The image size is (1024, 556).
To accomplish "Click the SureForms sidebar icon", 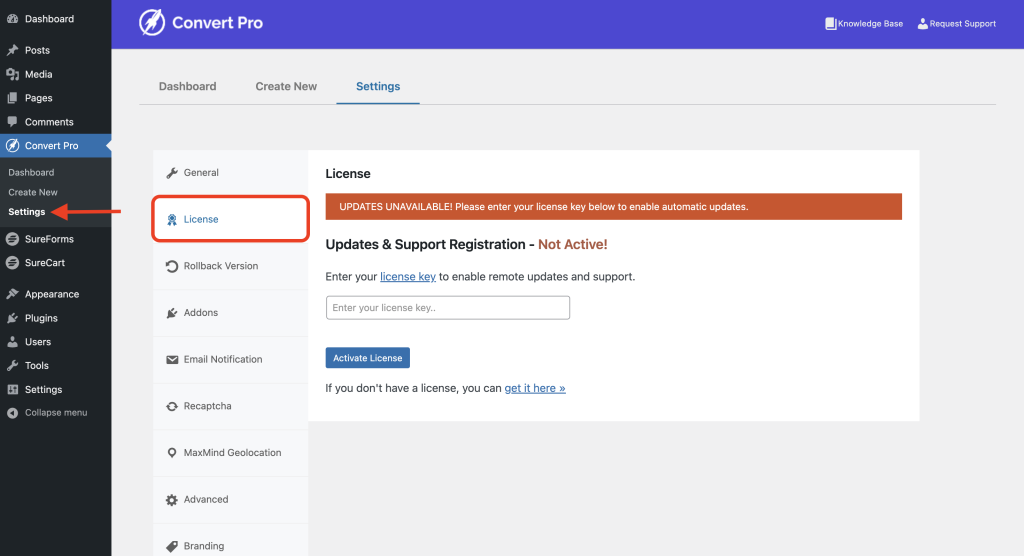I will coord(12,239).
